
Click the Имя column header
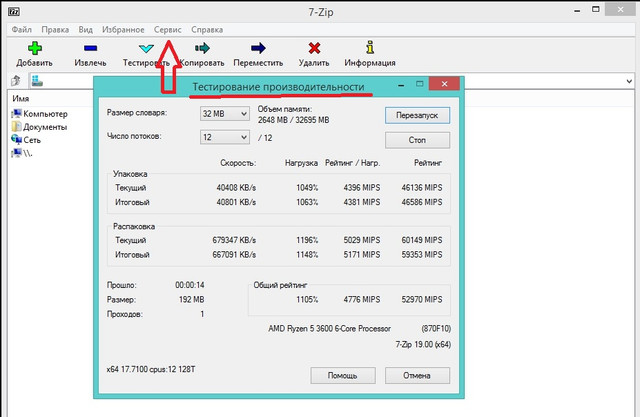coord(21,99)
